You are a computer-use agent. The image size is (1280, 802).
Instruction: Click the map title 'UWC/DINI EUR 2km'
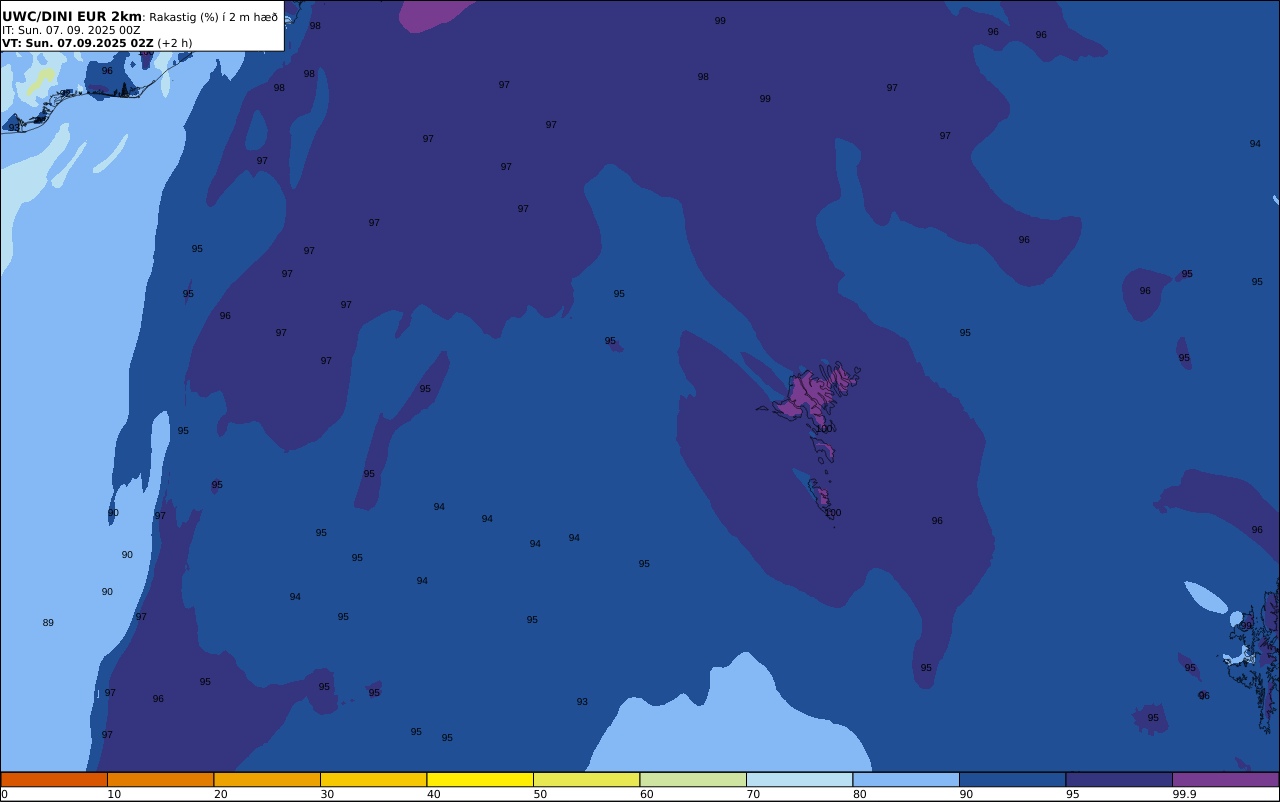click(x=72, y=16)
